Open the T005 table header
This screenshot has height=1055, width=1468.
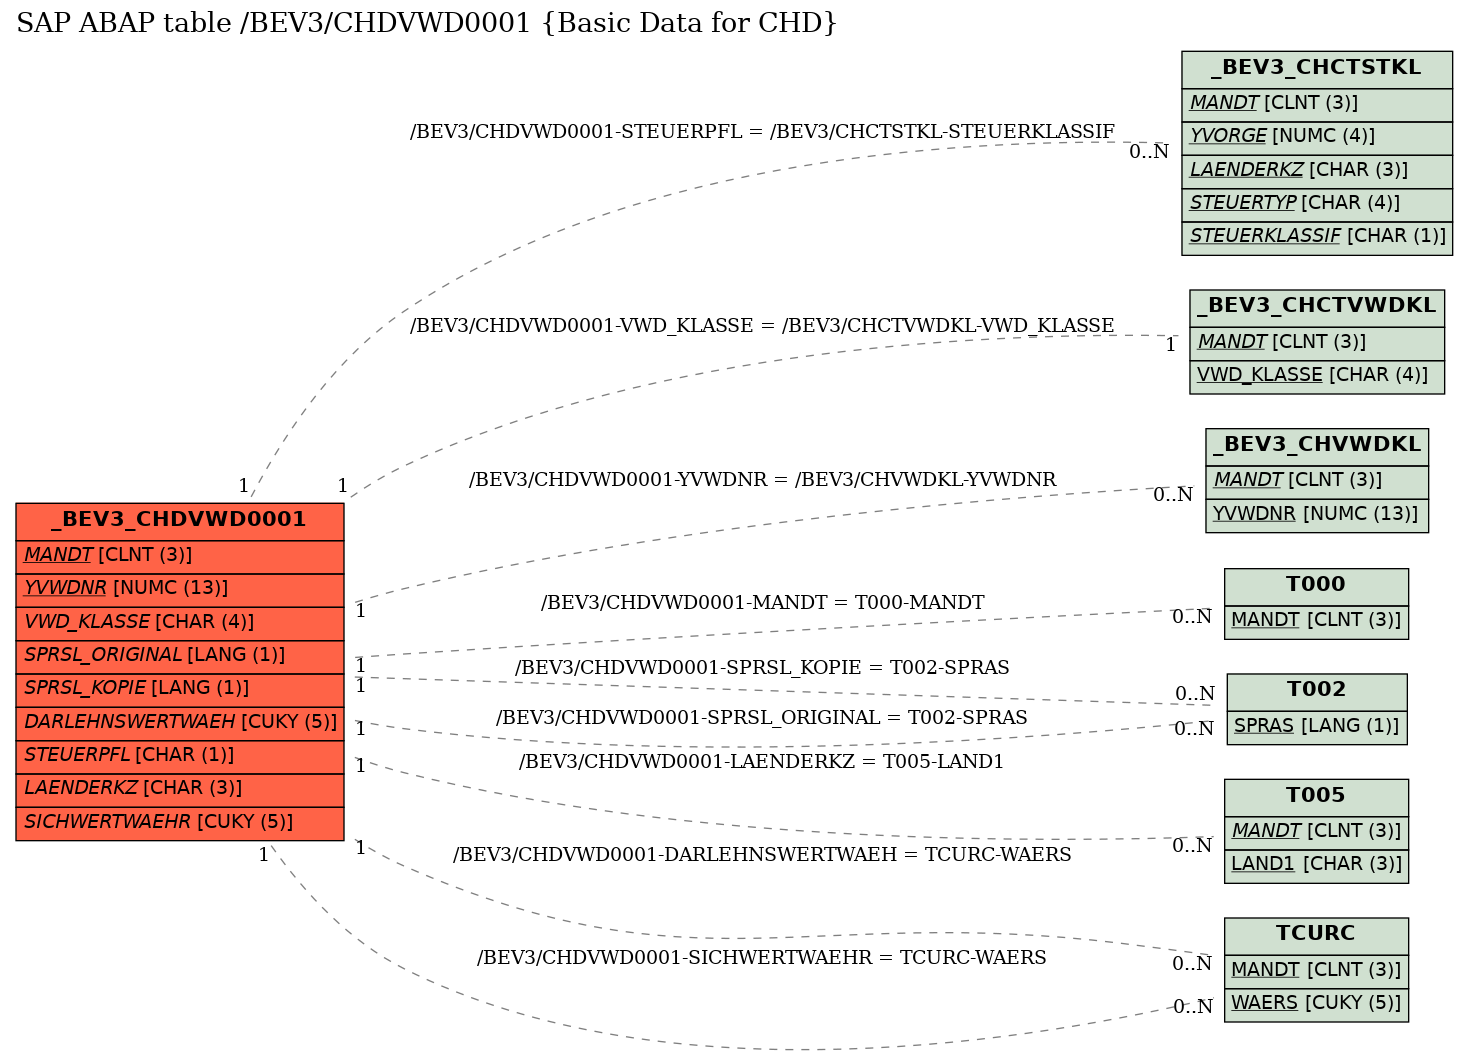pyautogui.click(x=1316, y=797)
